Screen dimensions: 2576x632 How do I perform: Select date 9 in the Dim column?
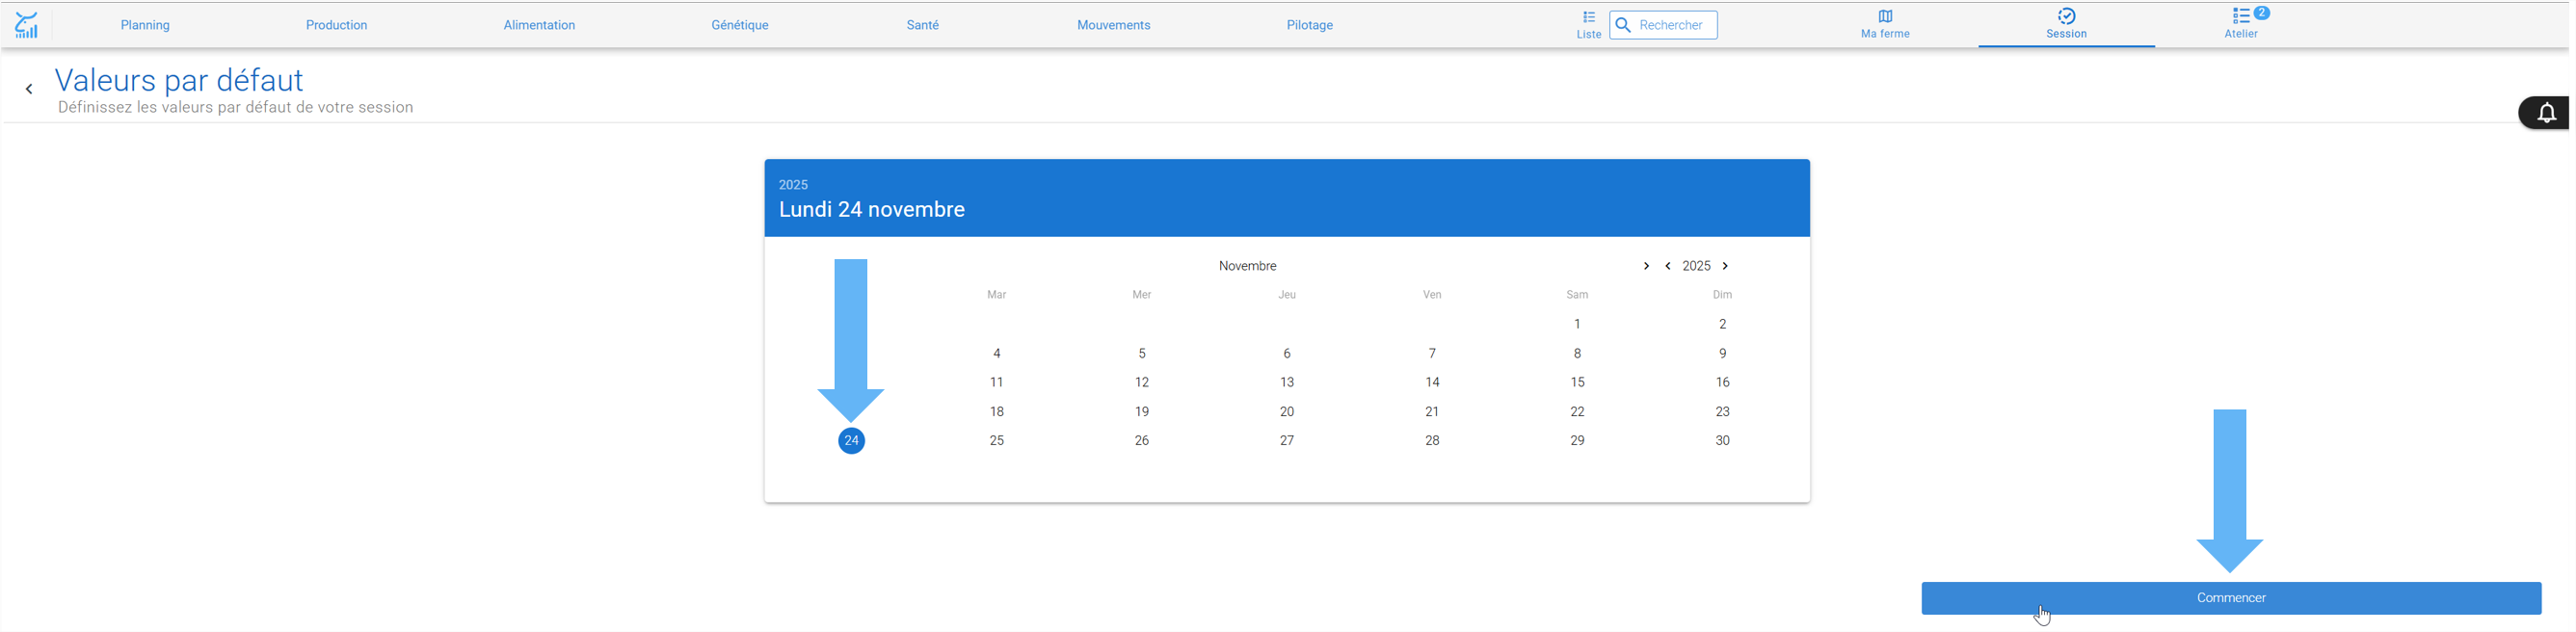[1722, 353]
